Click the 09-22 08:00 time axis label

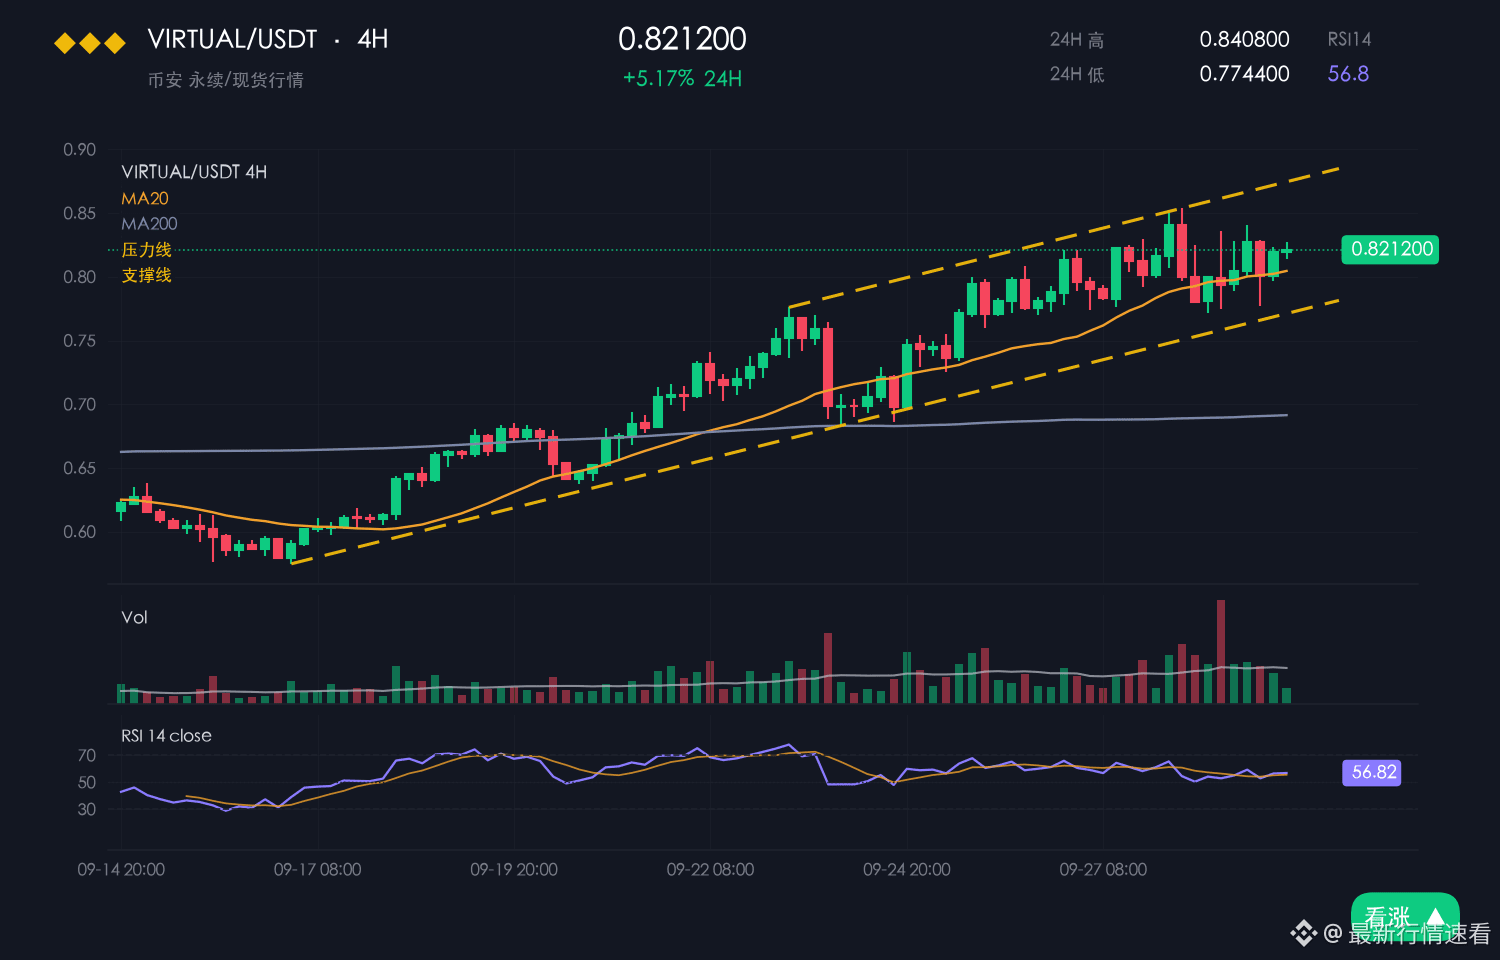pyautogui.click(x=710, y=870)
